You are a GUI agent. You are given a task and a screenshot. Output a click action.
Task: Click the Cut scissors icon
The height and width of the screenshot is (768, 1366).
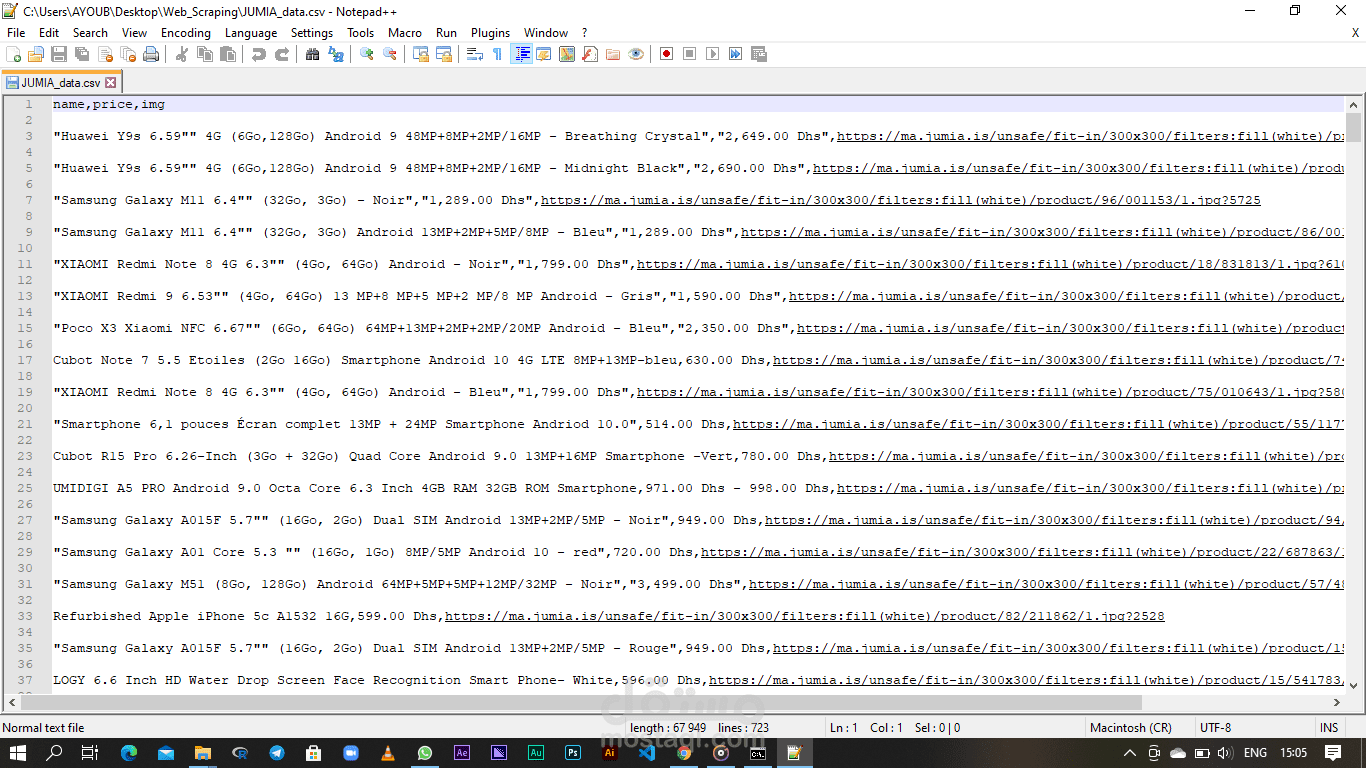pos(182,54)
